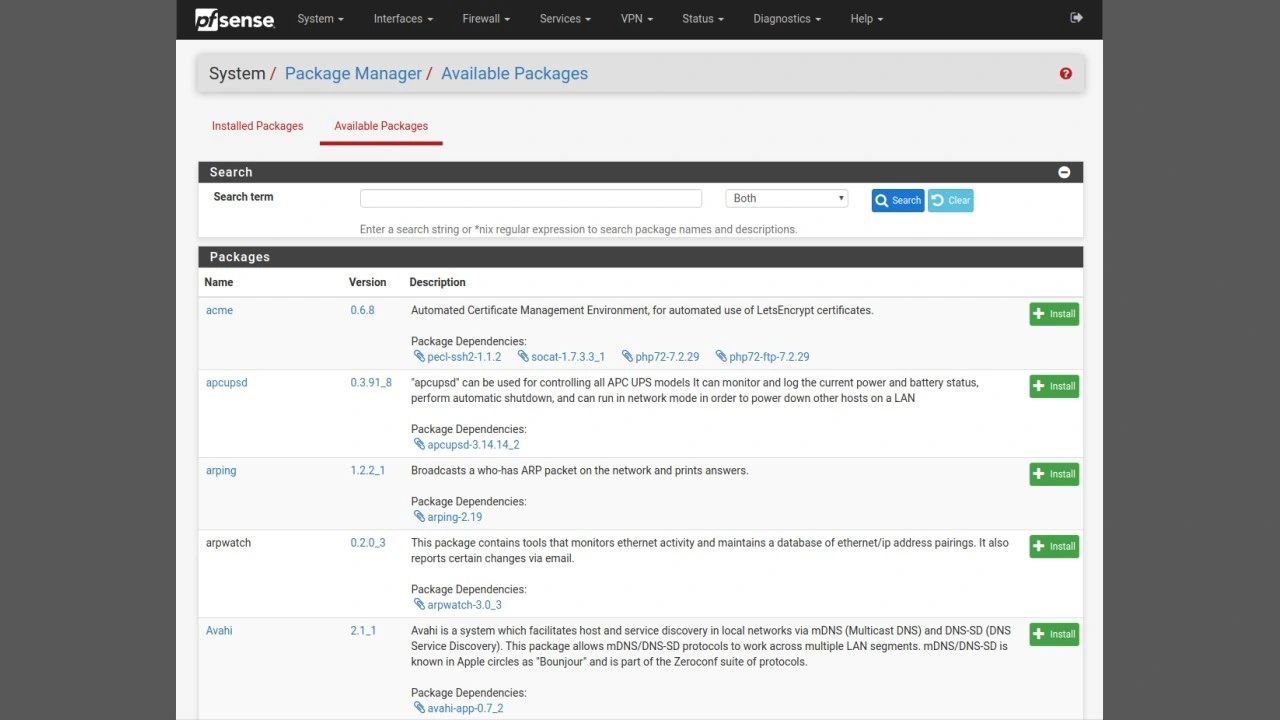
Task: Install the arping package
Action: (x=1054, y=474)
